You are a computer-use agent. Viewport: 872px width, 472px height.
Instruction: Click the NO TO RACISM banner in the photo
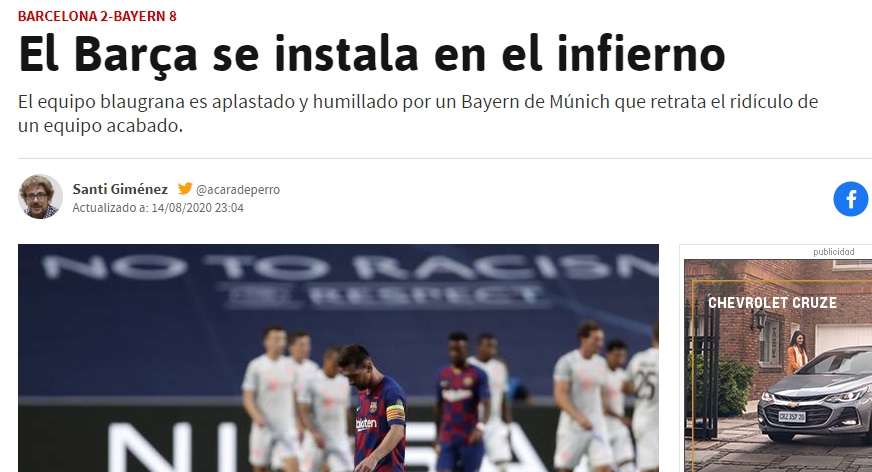(350, 267)
